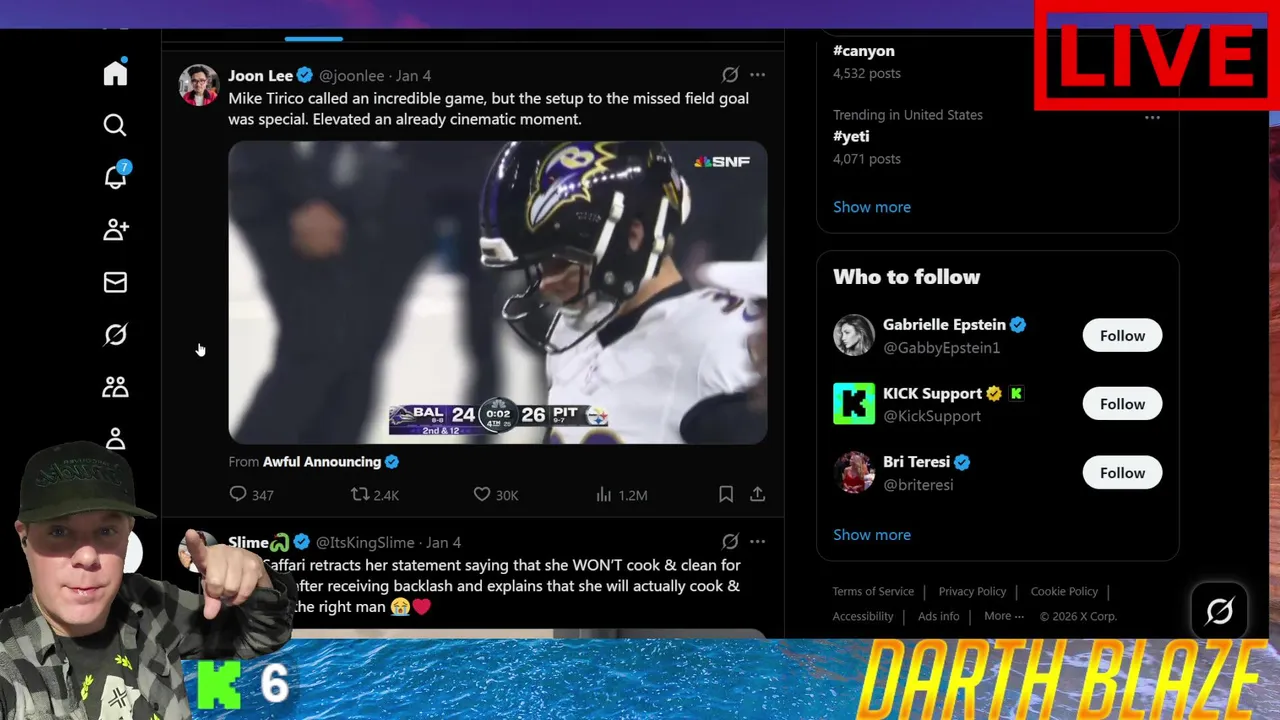The image size is (1280, 720).
Task: Click Grok icon on Joon Lee's post
Action: (730, 75)
